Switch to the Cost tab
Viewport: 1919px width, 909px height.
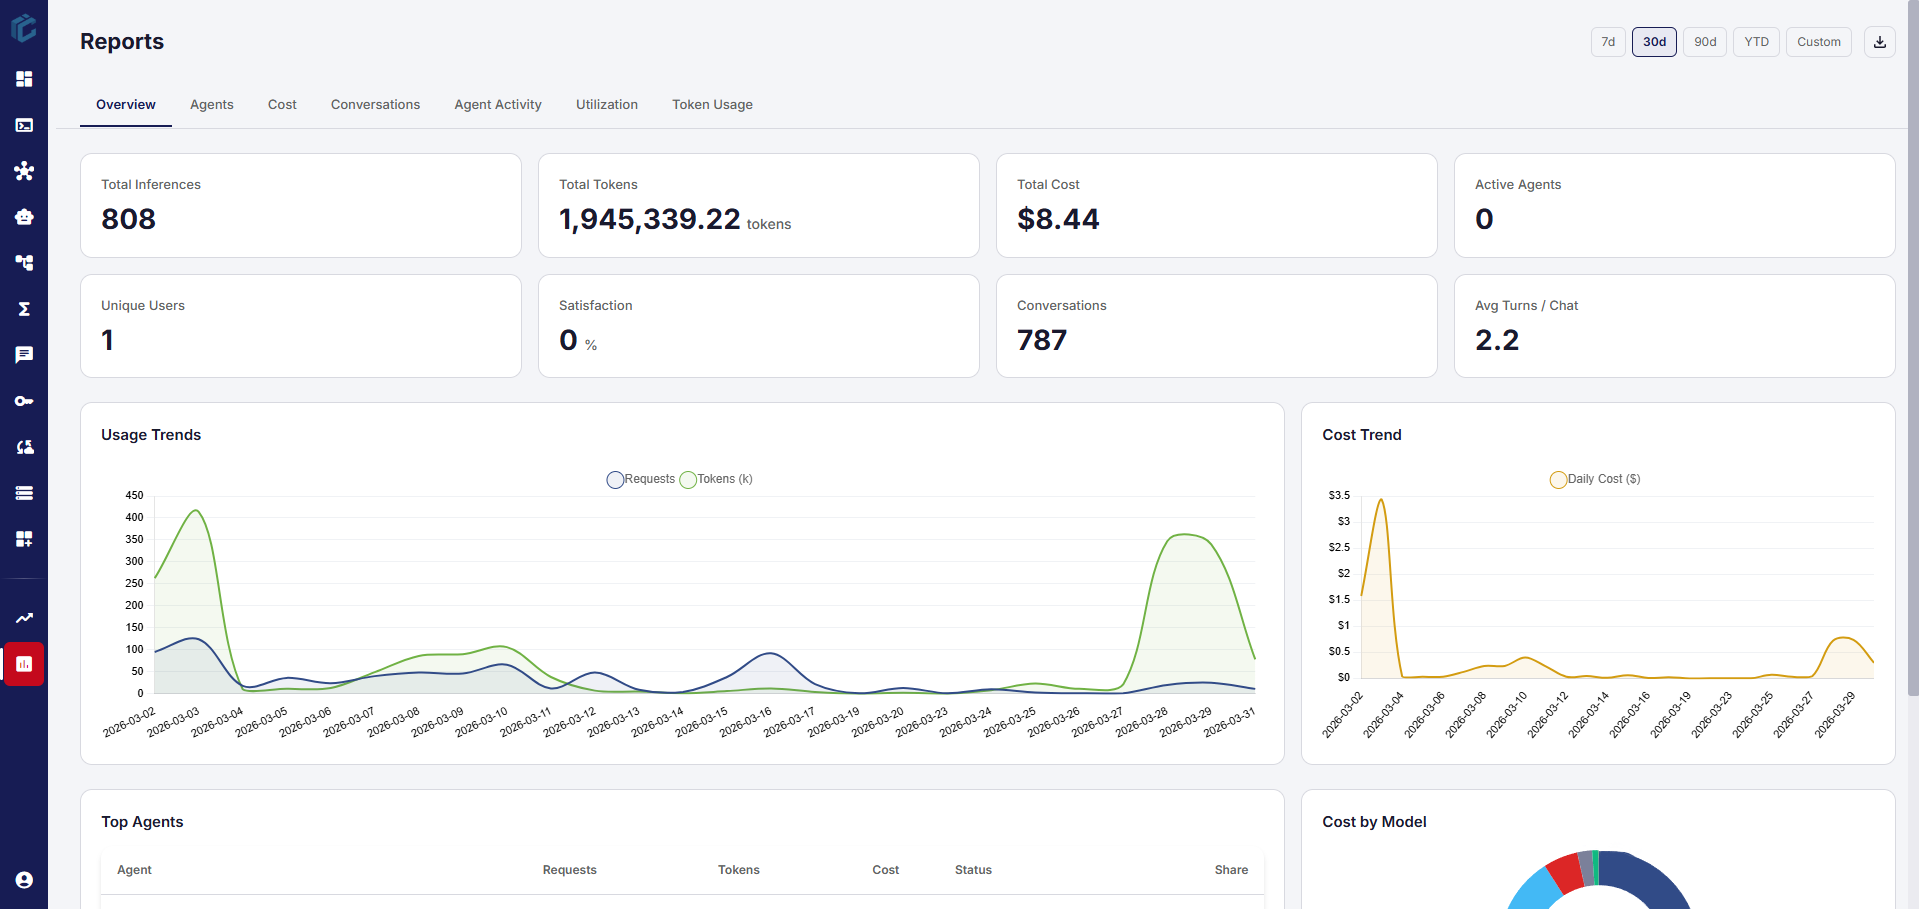click(282, 105)
